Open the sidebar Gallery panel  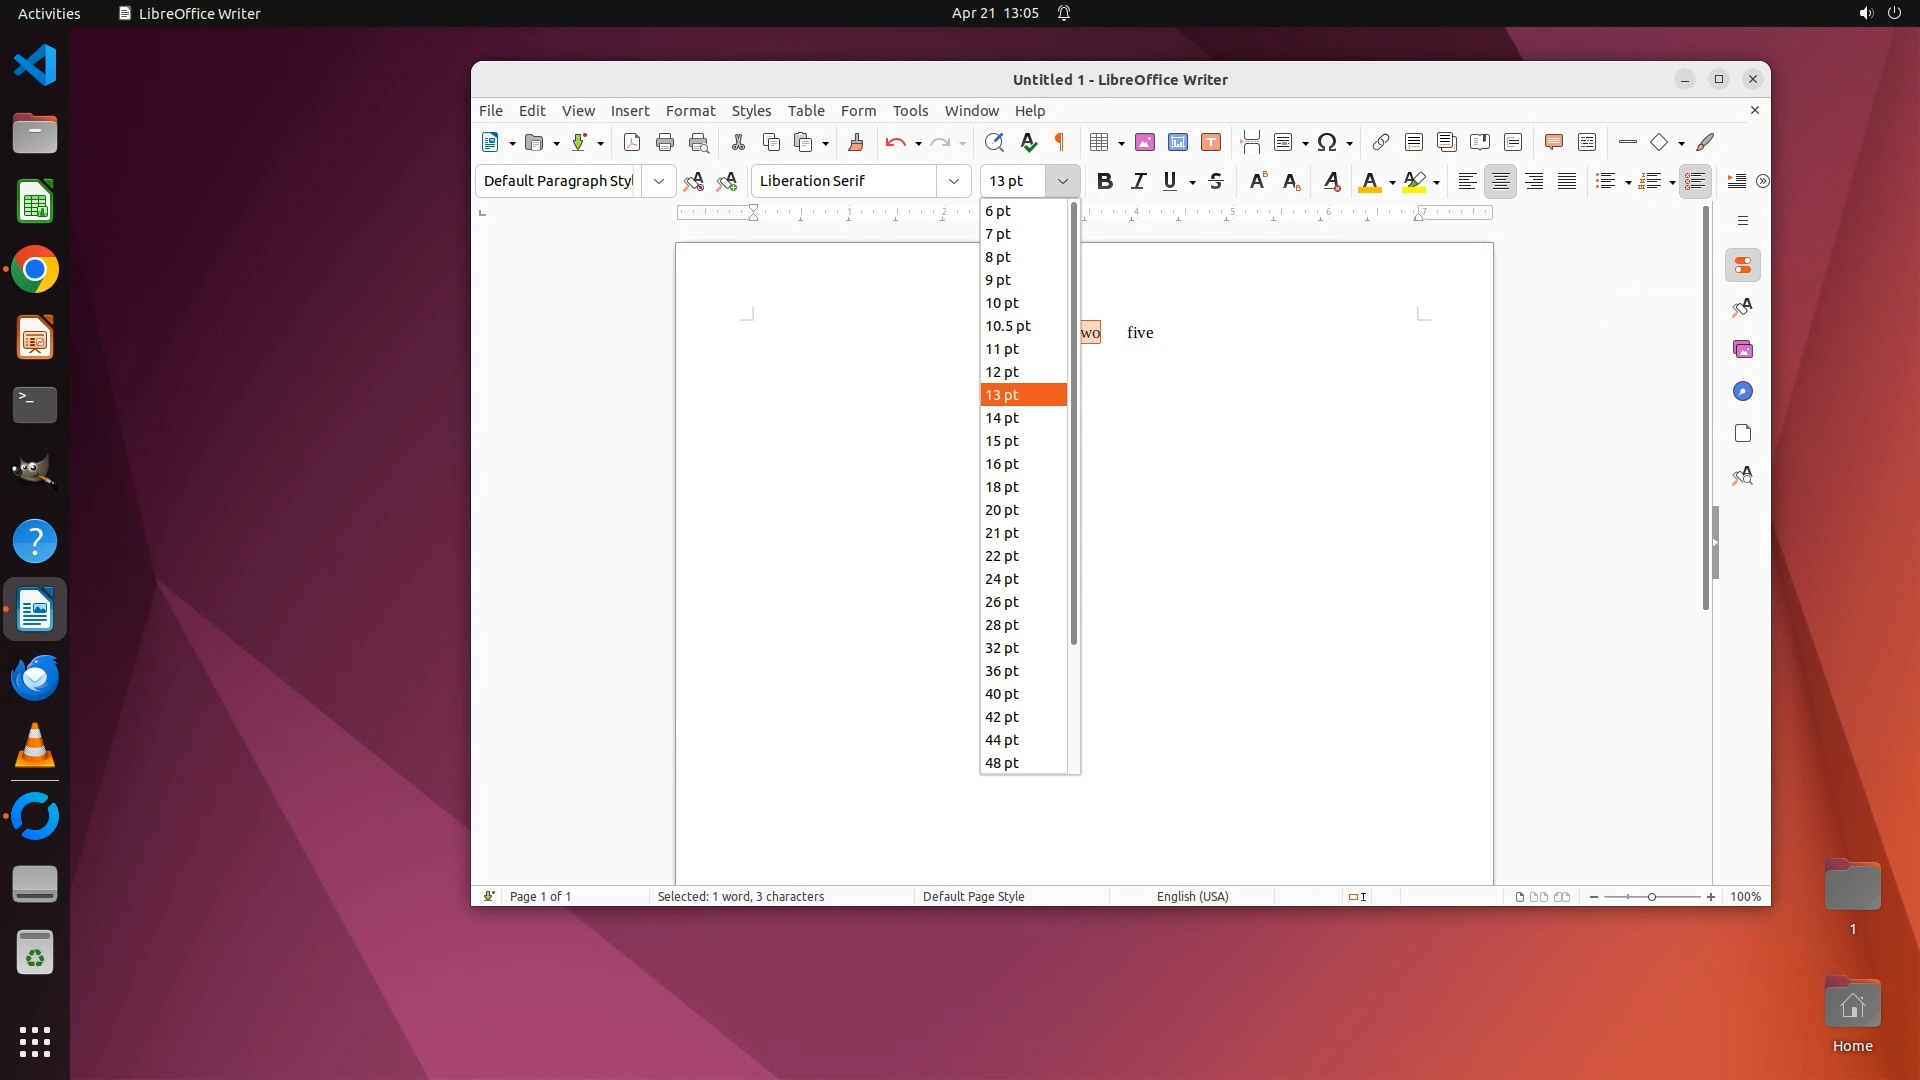1743,350
